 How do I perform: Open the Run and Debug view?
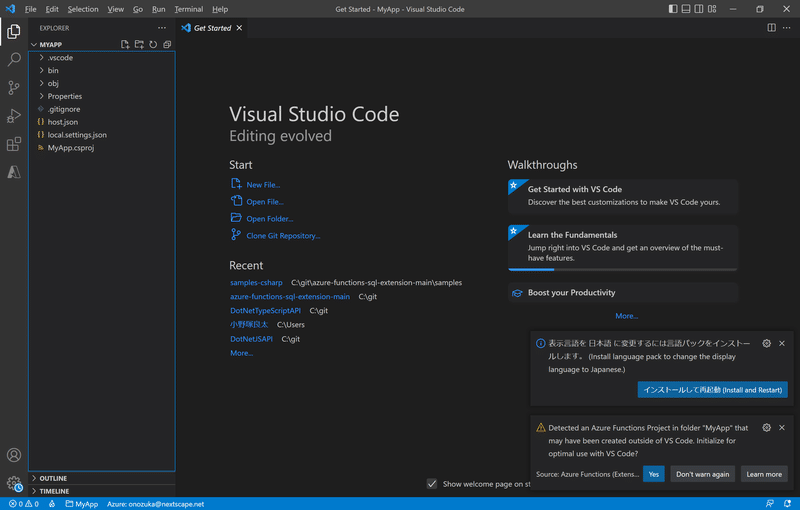[x=14, y=116]
